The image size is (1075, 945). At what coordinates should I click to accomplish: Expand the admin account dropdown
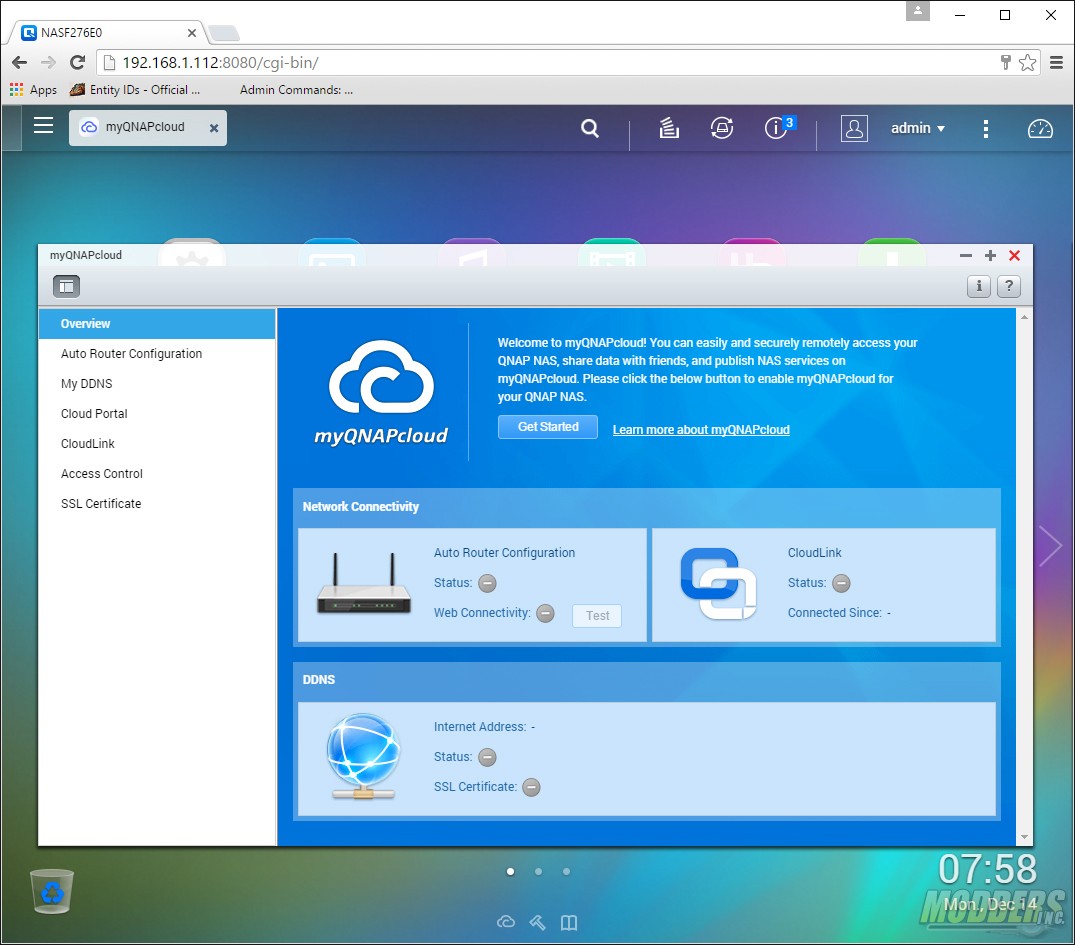(x=917, y=128)
